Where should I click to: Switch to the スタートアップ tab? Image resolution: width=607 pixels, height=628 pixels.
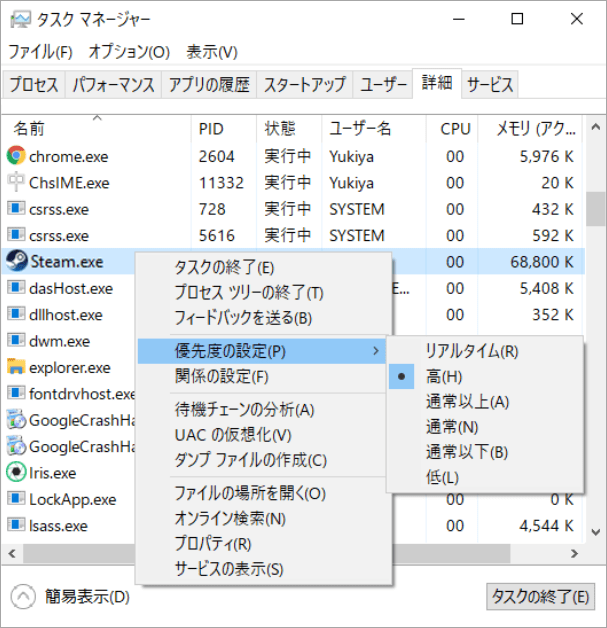tap(305, 85)
